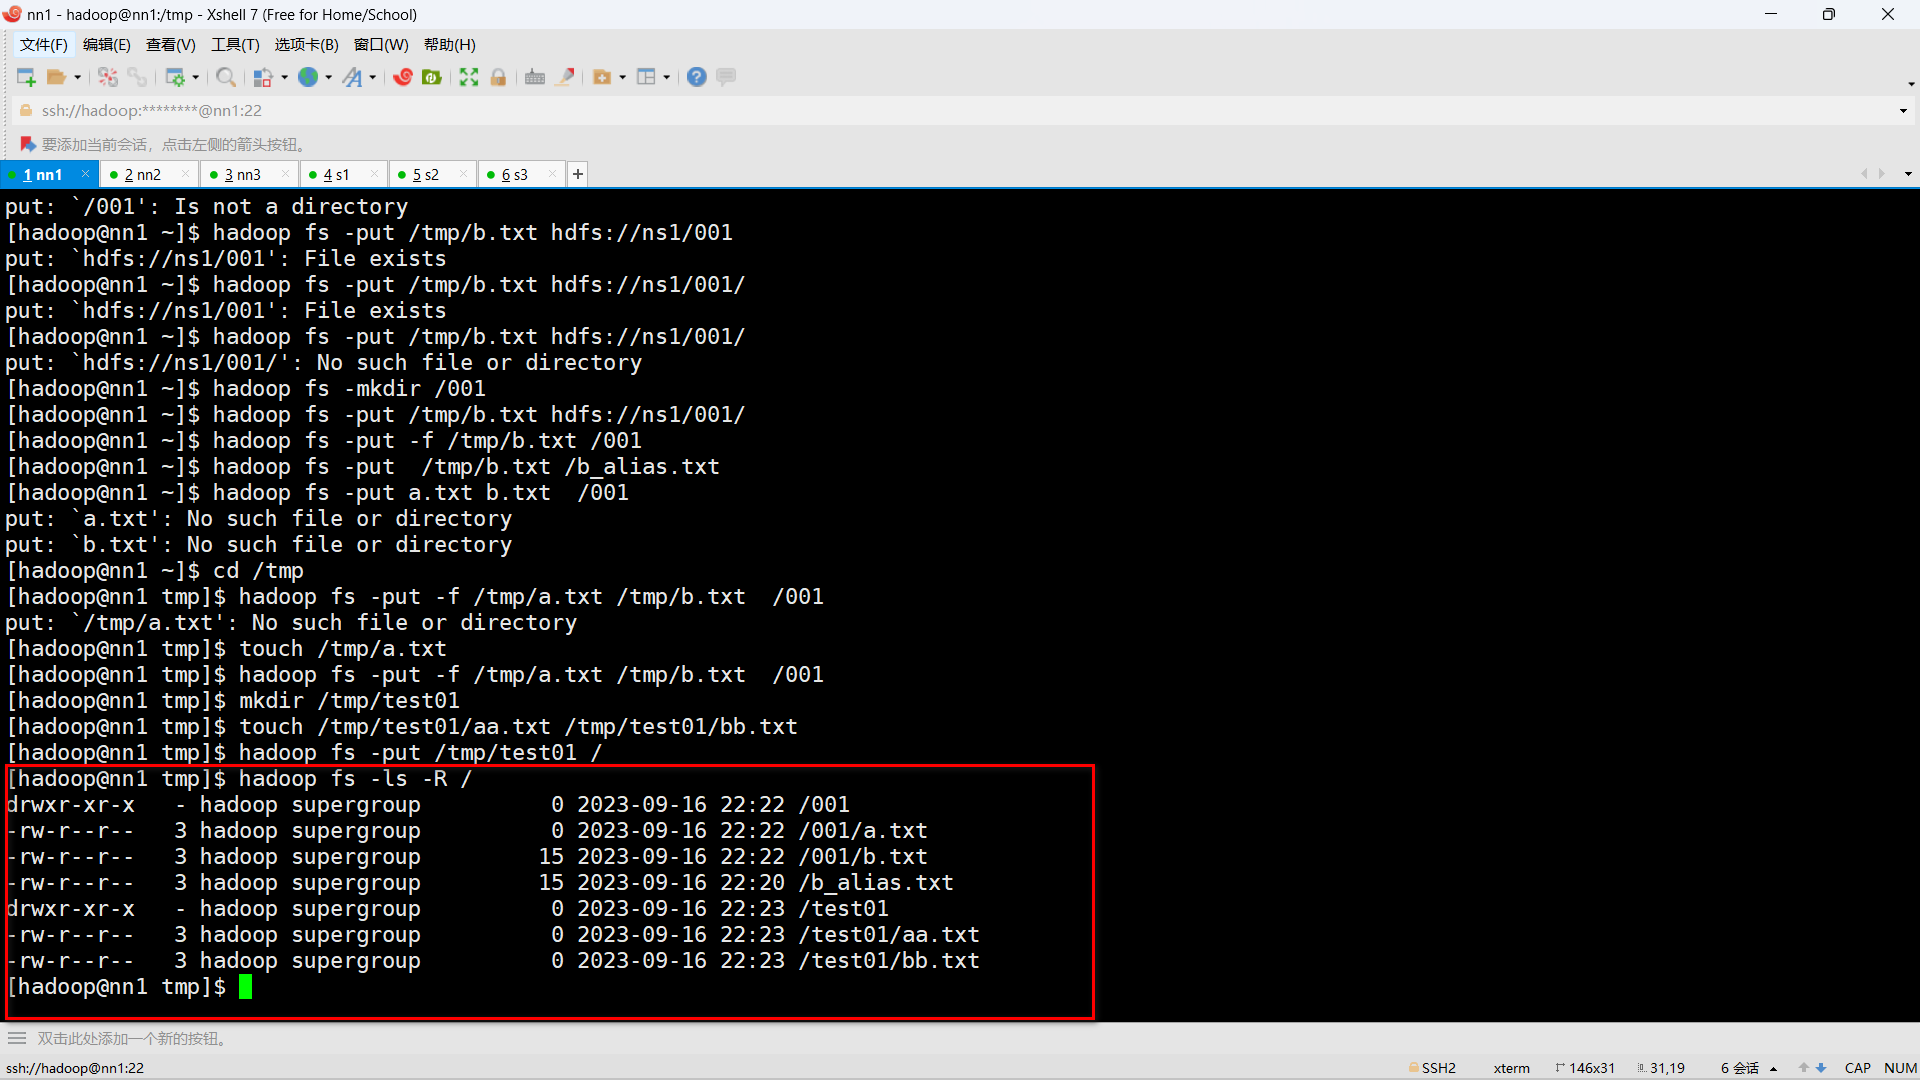This screenshot has width=1920, height=1080.
Task: Expand the address bar history dropdown
Action: point(1903,111)
